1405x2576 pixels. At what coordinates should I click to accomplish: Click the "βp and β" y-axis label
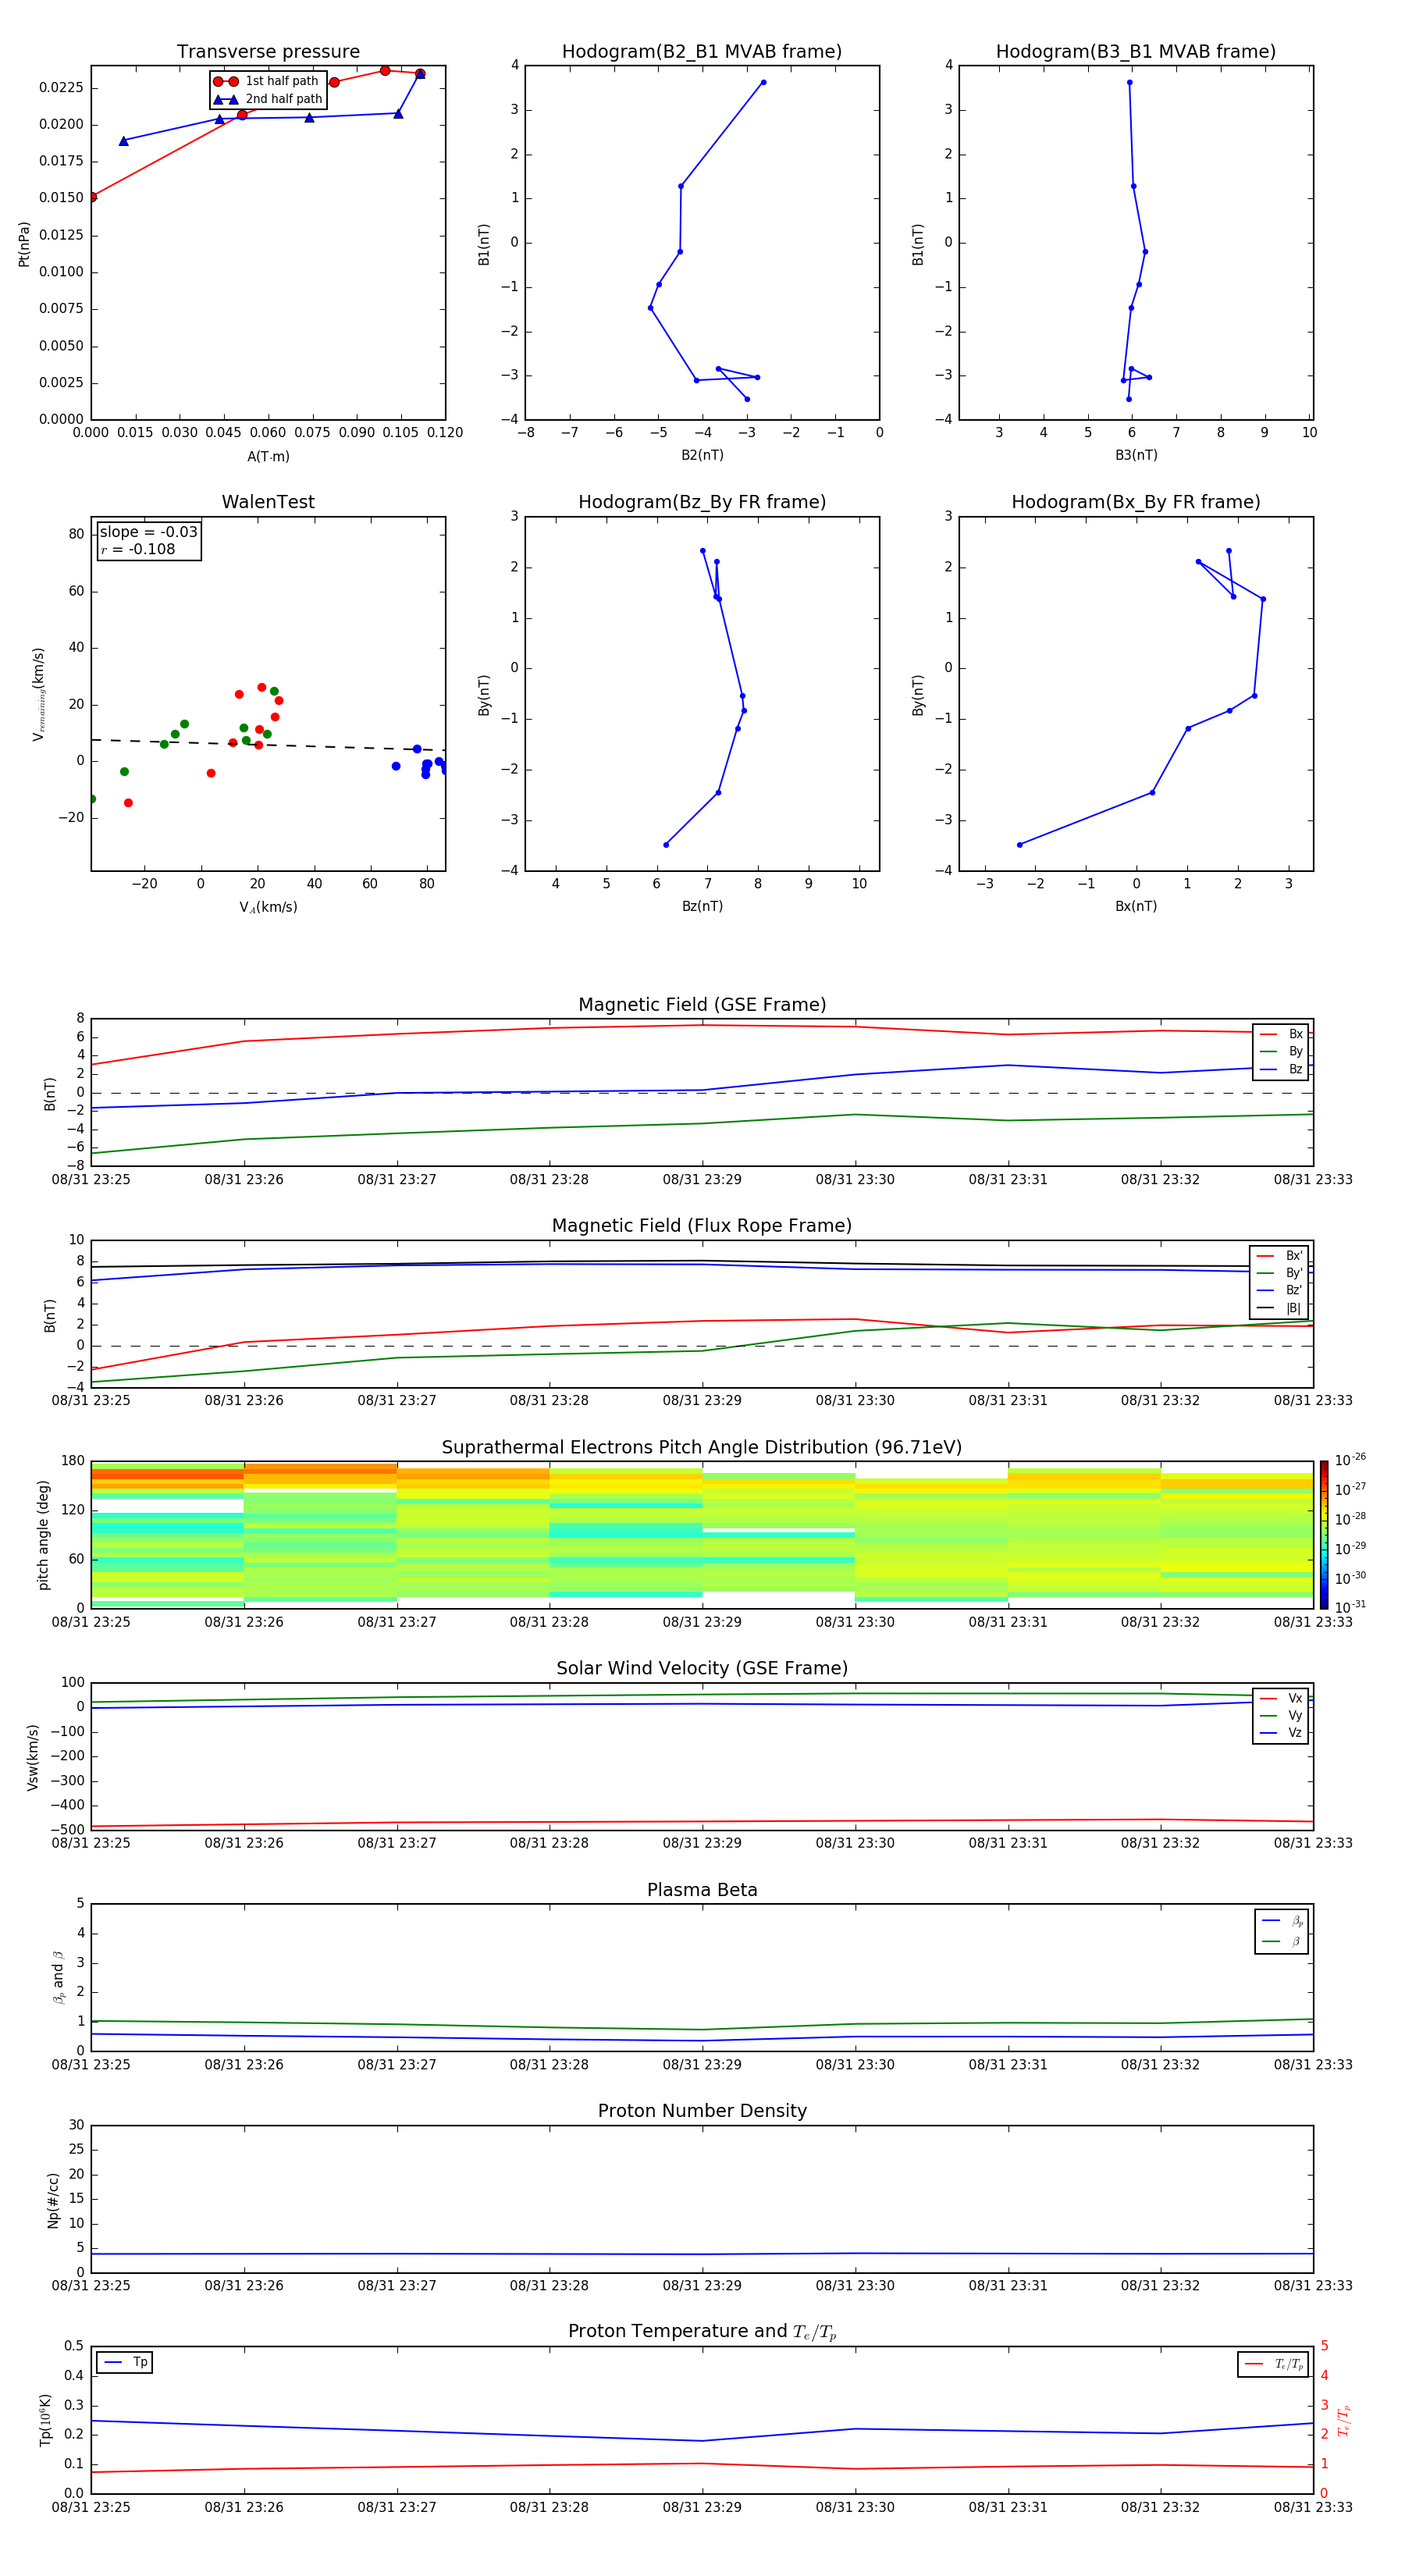(58, 1977)
